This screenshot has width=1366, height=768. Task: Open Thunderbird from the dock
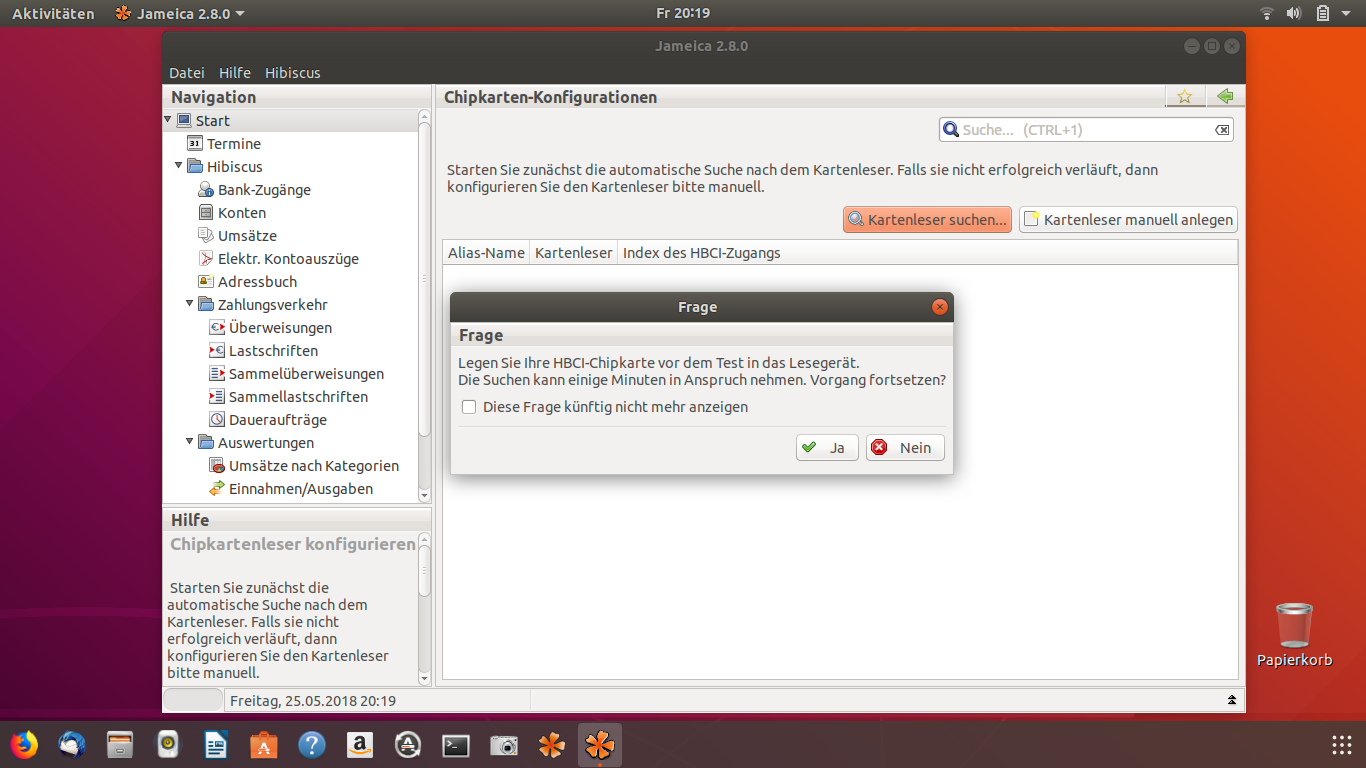pos(72,745)
